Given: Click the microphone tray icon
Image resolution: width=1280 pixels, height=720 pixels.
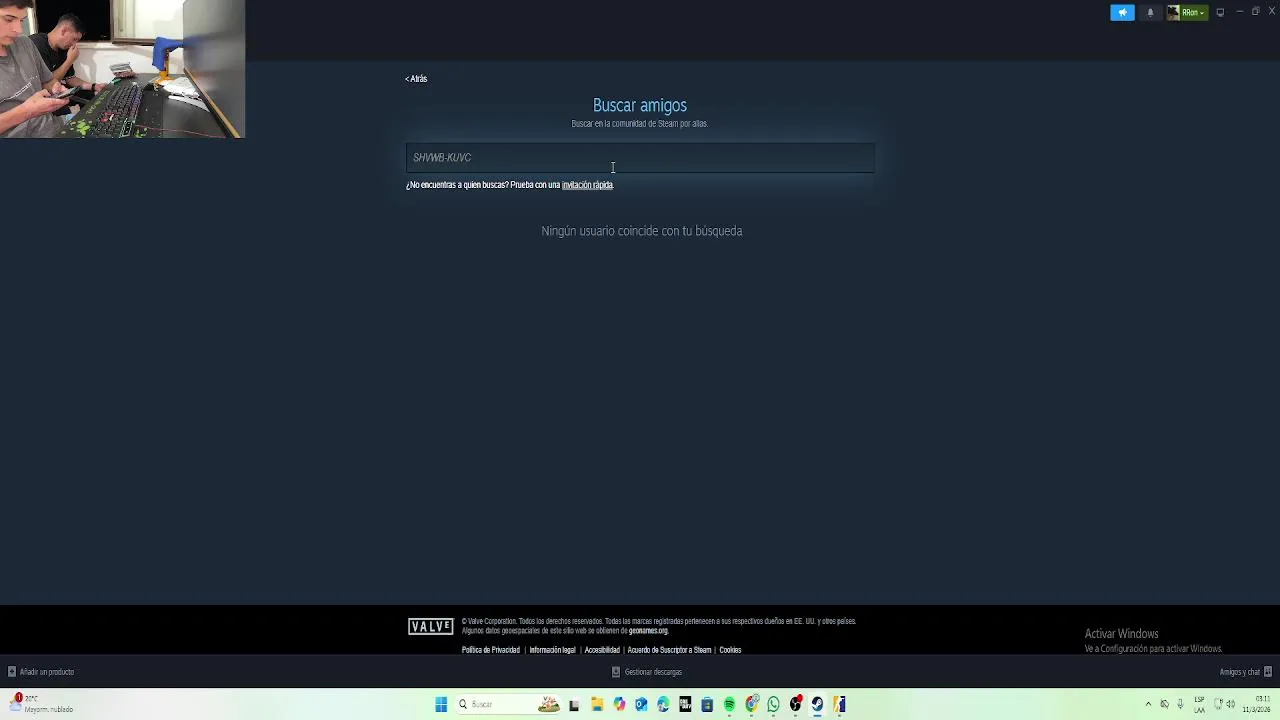Looking at the screenshot, I should pos(1180,704).
